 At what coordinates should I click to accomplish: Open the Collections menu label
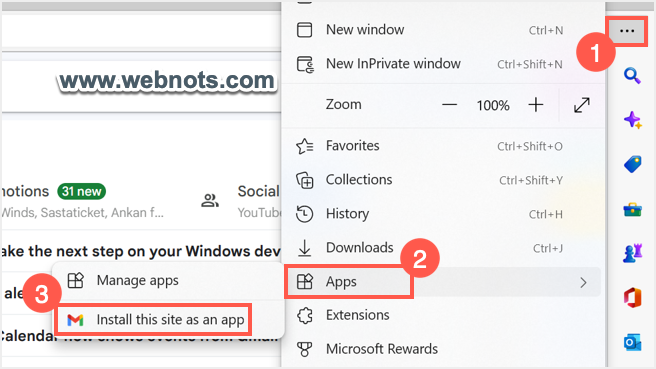359,179
